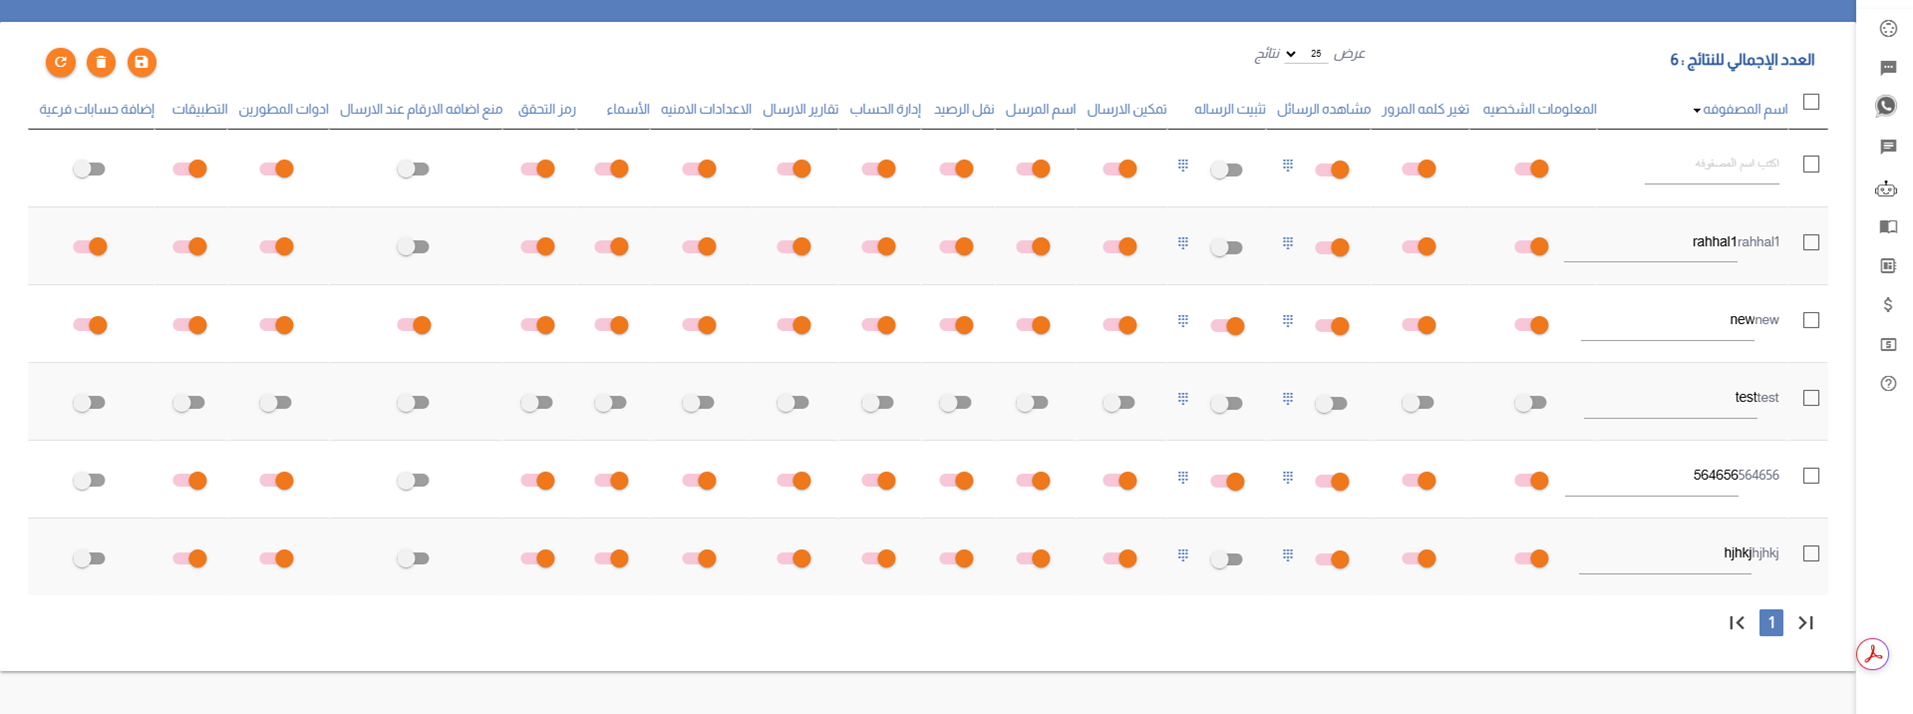The image size is (1913, 714).
Task: Open the chatbot robot sidebar icon
Action: tap(1887, 188)
